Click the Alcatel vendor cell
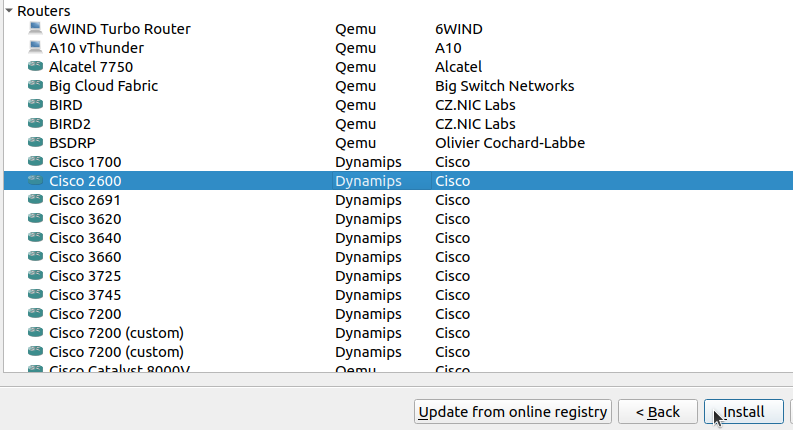 click(459, 67)
